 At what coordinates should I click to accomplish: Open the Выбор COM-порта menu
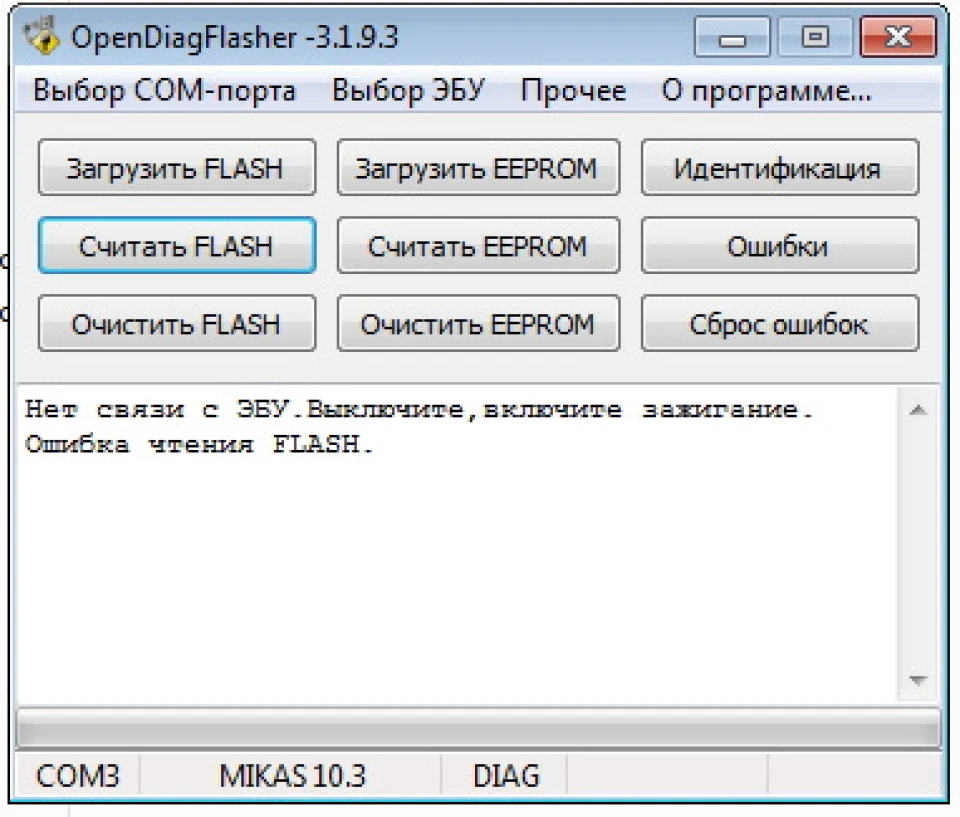[164, 91]
